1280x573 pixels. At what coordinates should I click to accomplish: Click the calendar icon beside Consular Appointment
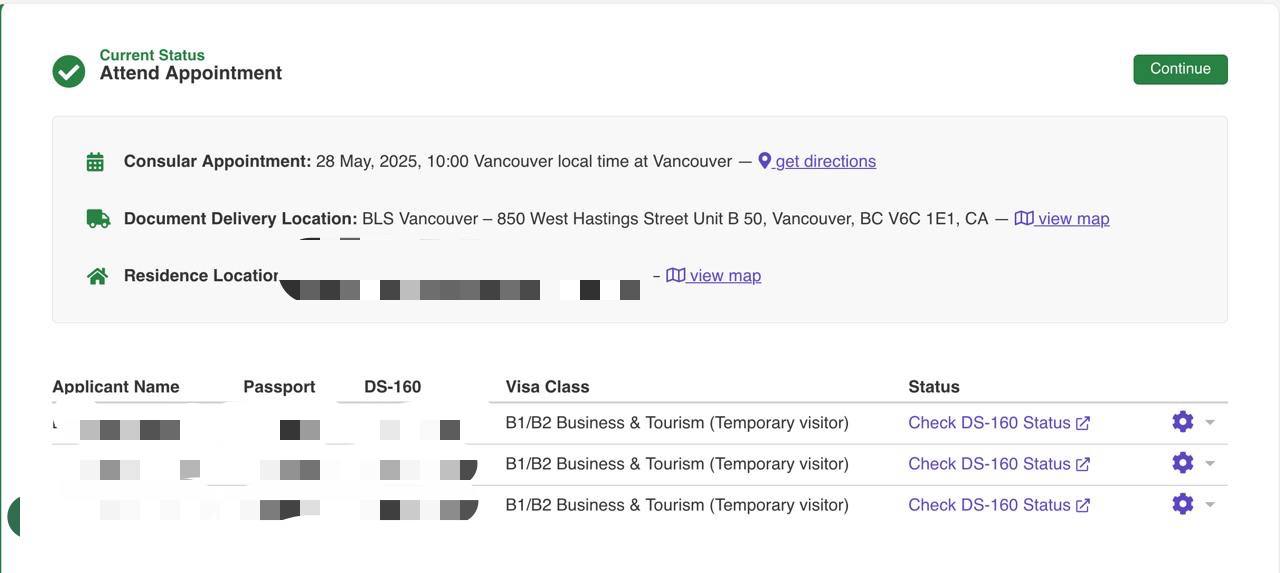[95, 162]
